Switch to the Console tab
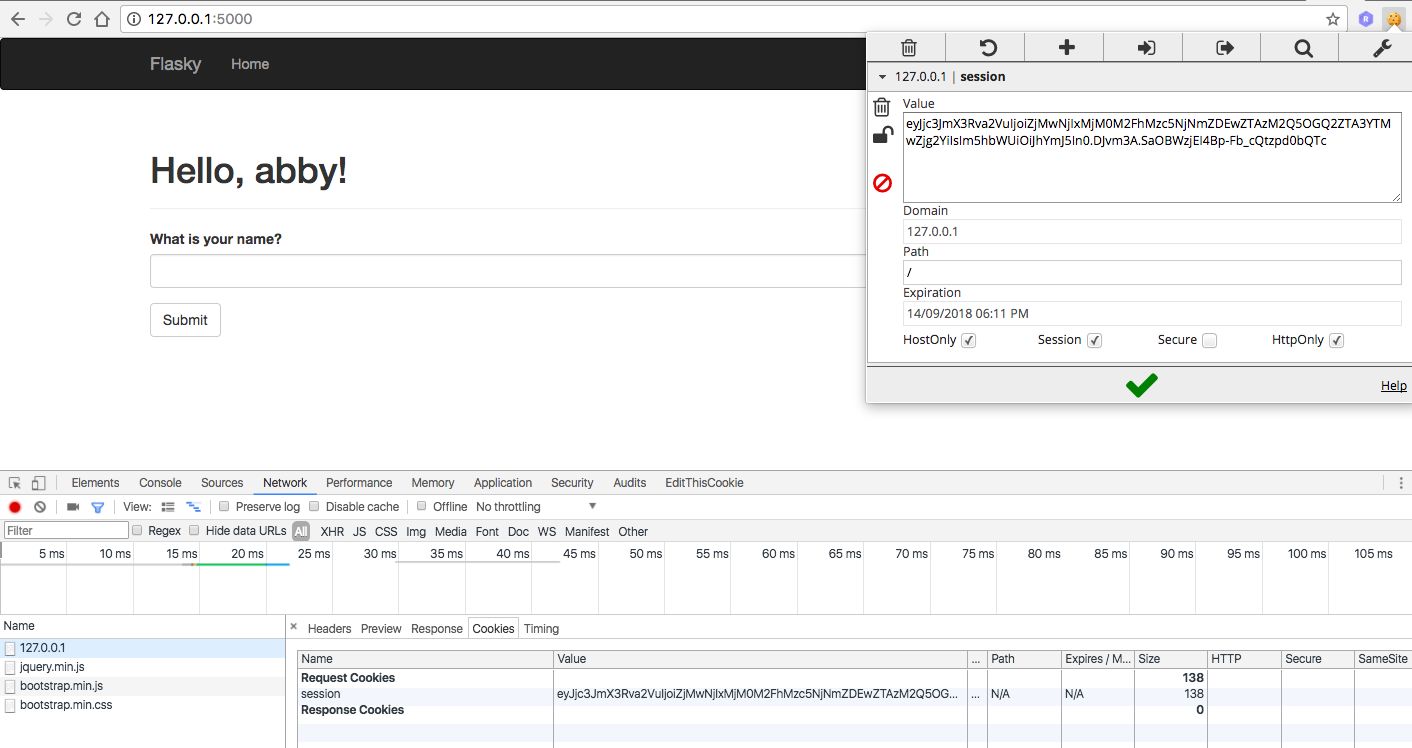 160,483
